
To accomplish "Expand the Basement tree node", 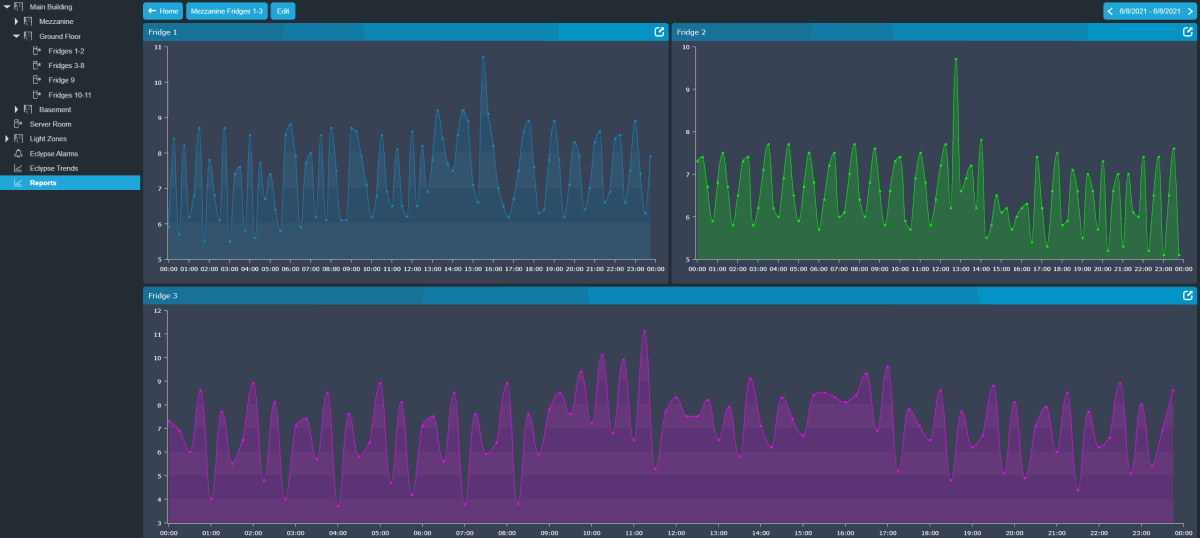I will coord(16,109).
